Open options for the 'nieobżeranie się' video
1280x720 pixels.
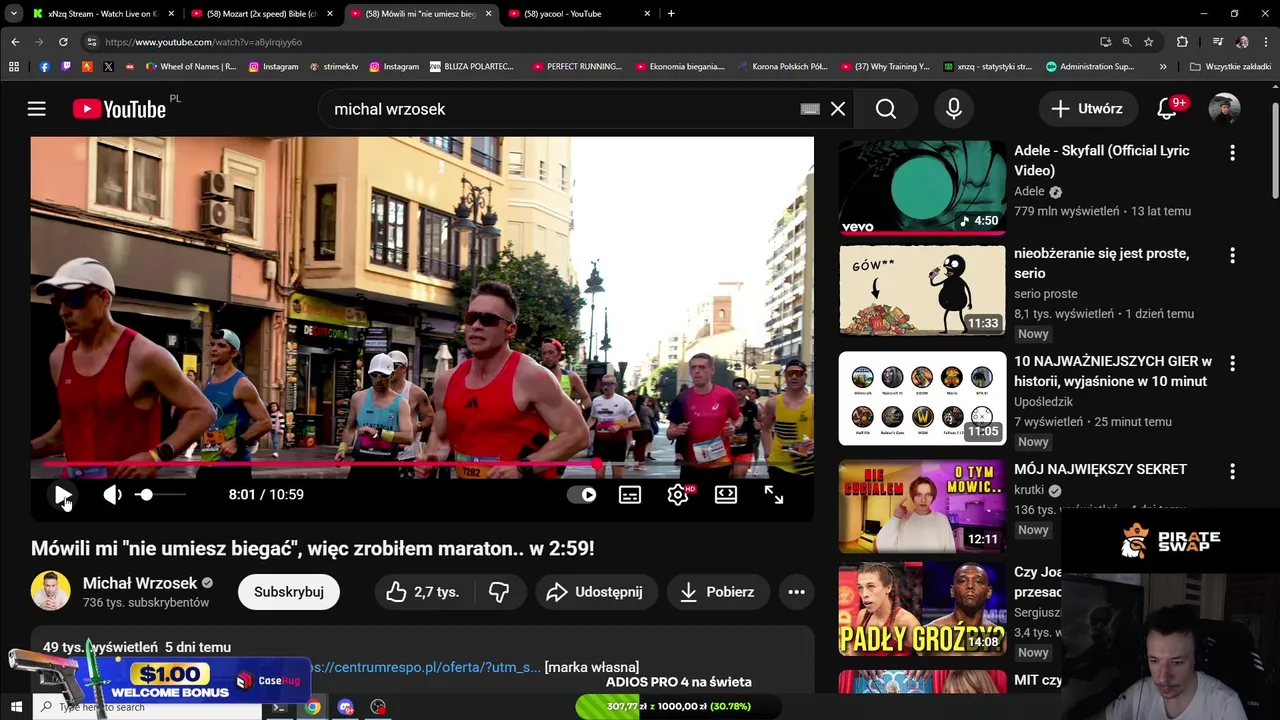pos(1232,256)
